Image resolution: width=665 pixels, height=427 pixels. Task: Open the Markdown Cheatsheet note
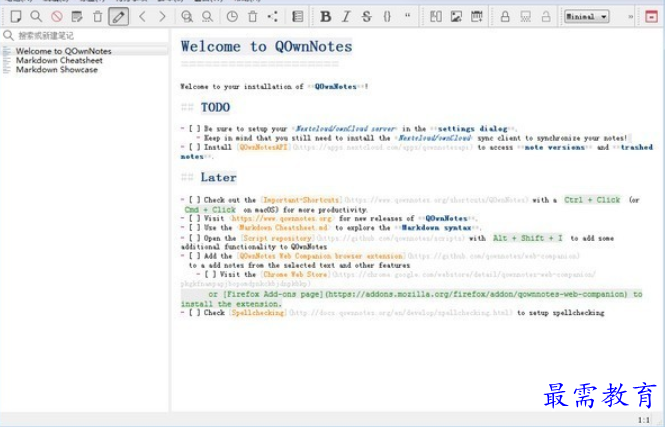(x=57, y=61)
